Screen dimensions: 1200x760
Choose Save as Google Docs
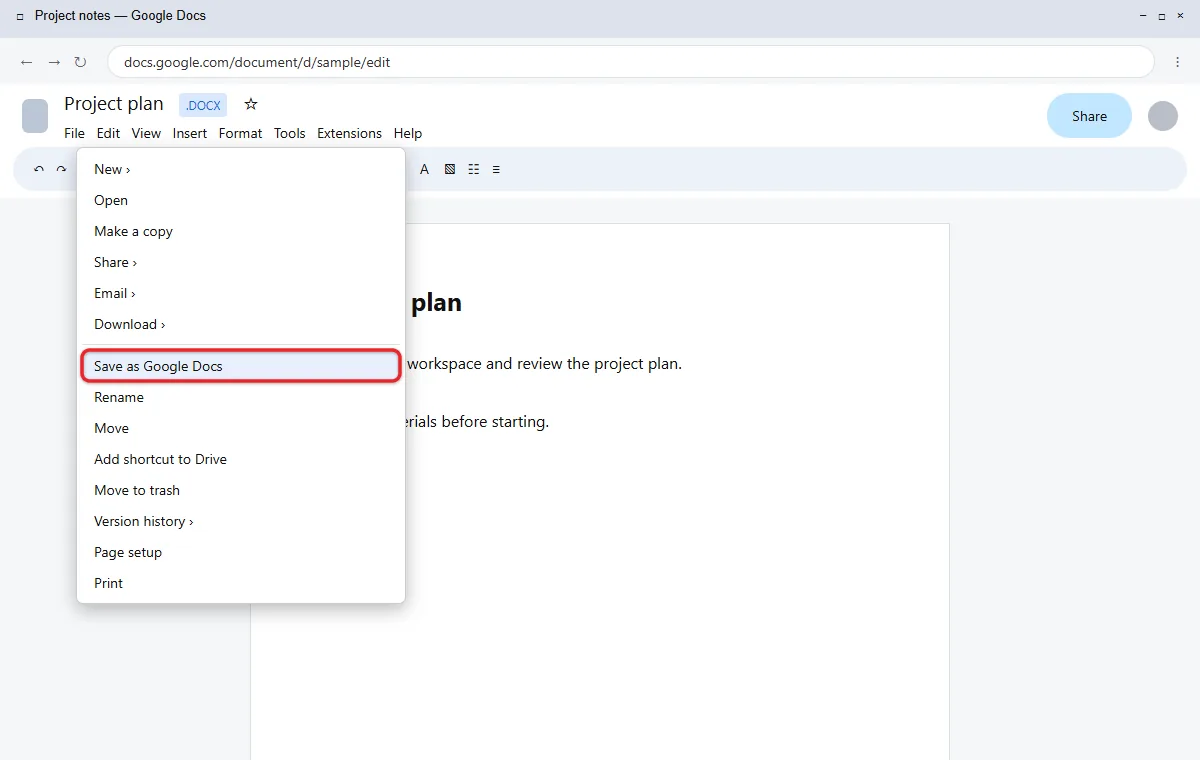click(241, 366)
